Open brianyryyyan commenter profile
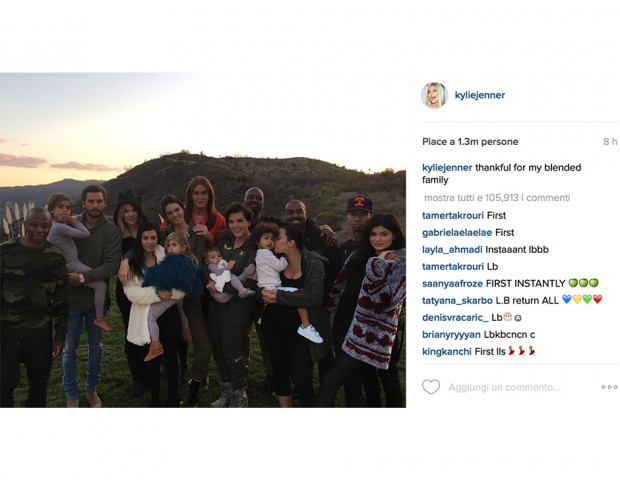620x481 pixels. tap(451, 335)
